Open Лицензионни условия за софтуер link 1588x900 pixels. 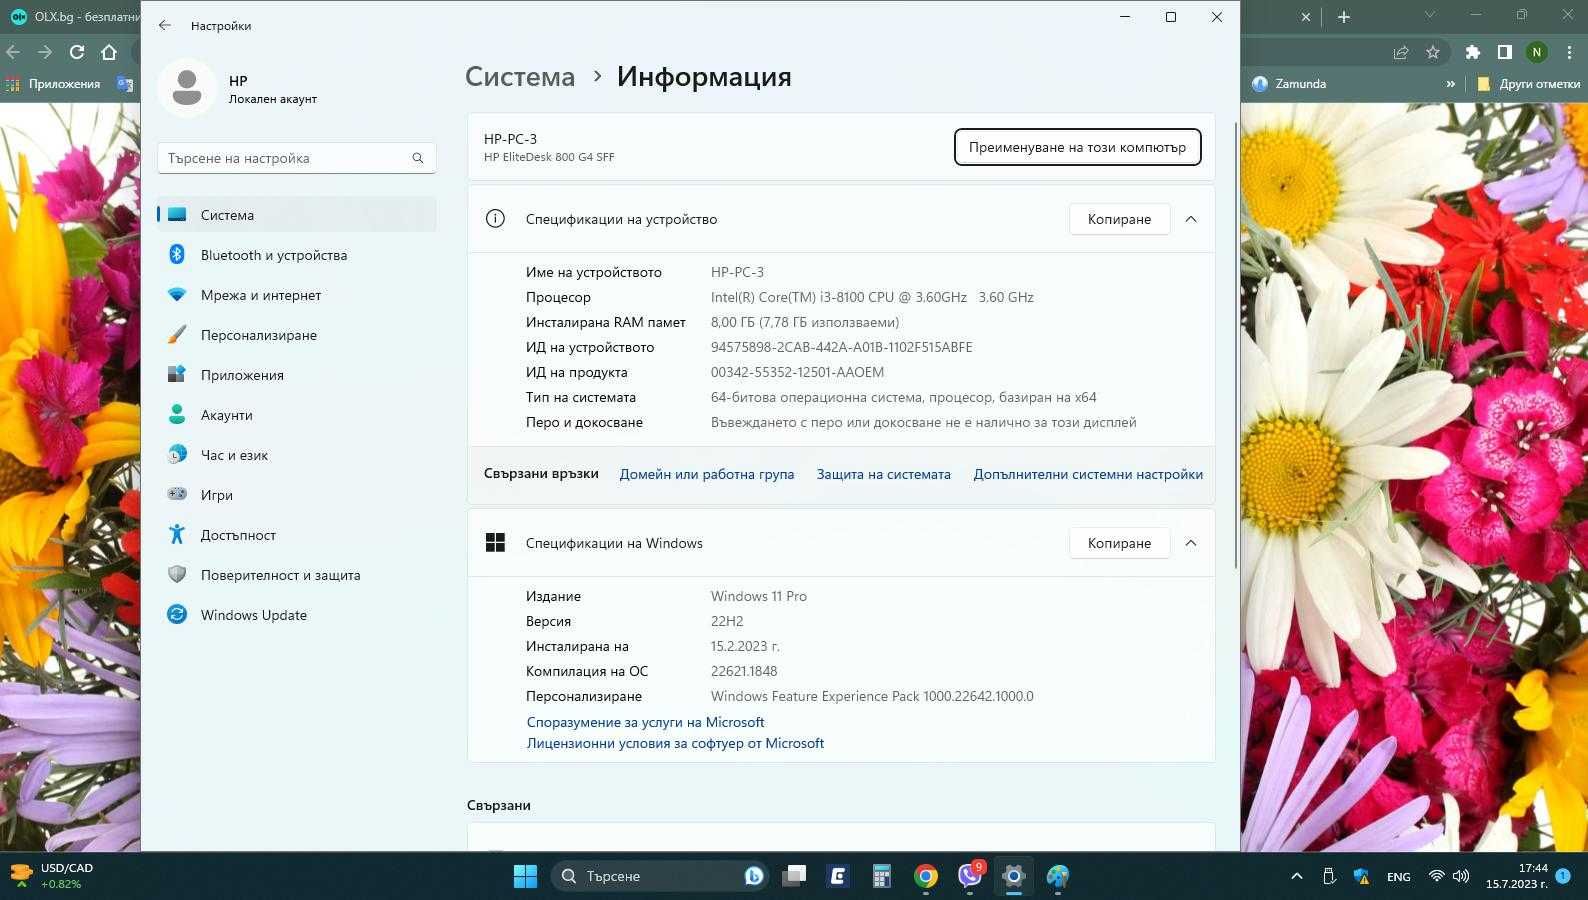675,743
